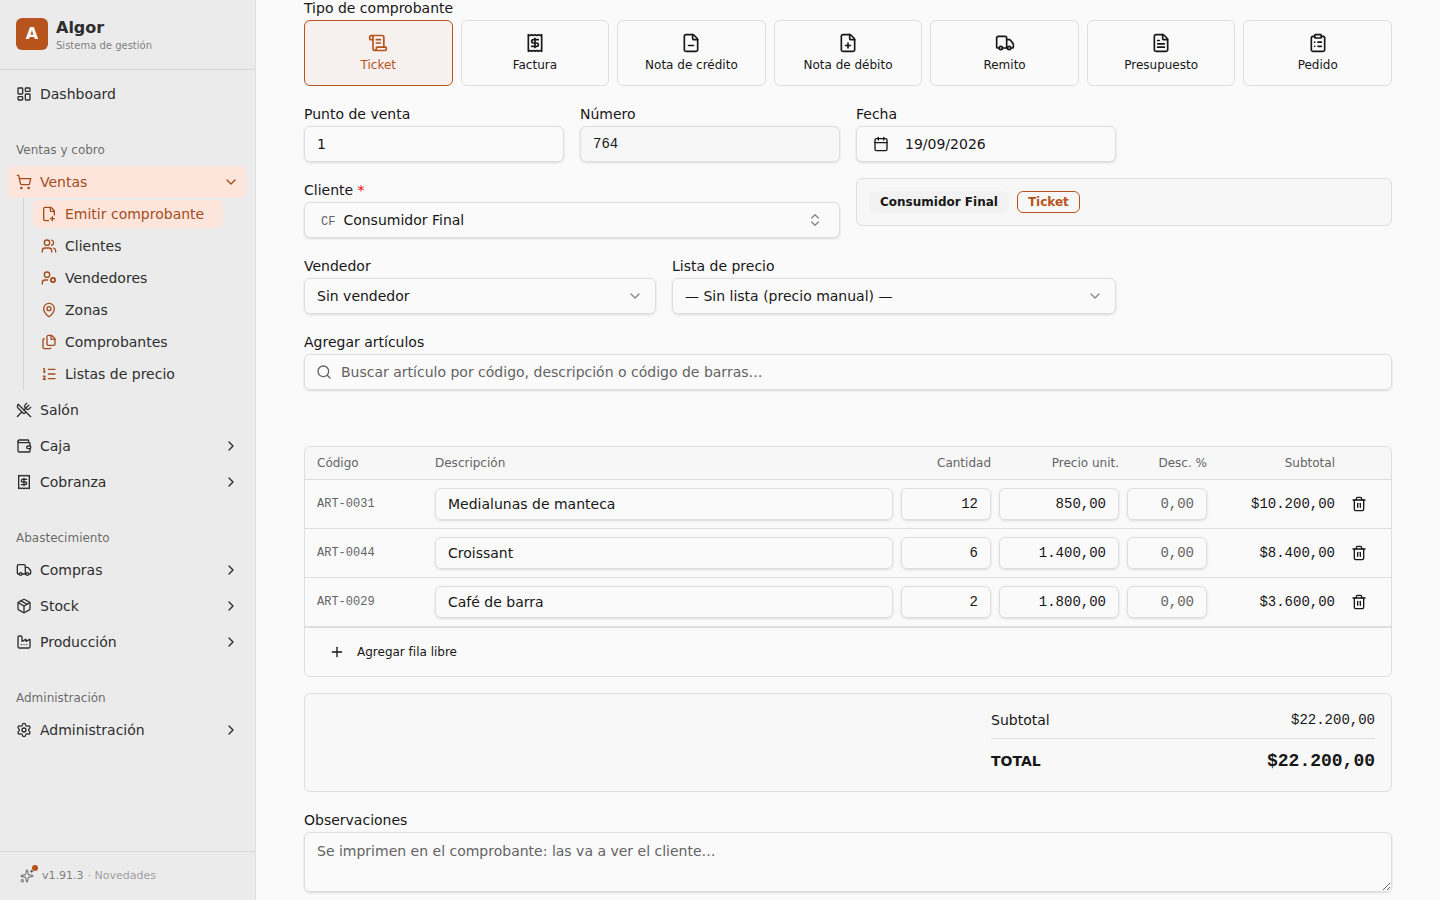The image size is (1440, 900).
Task: Edit Cantidad for Medialunas de manteca
Action: [946, 504]
